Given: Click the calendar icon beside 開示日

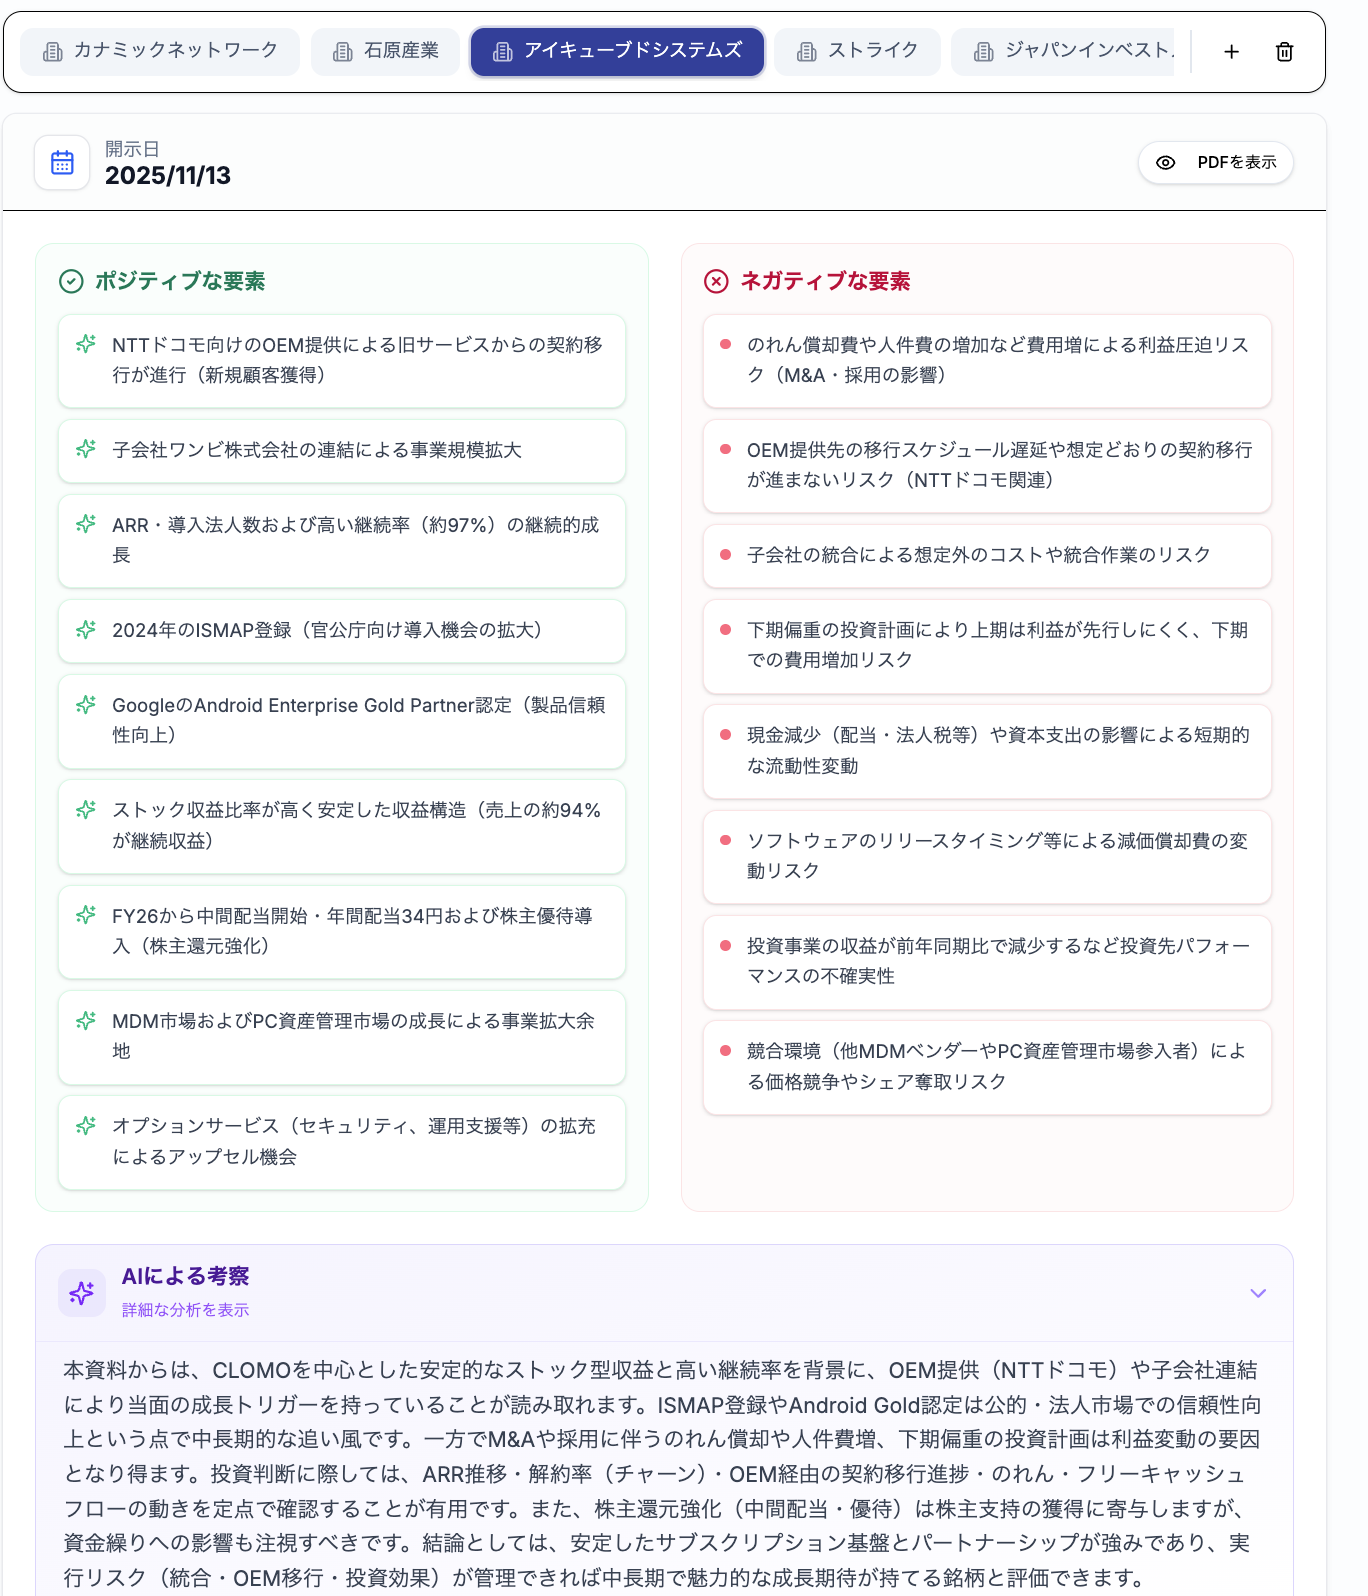Looking at the screenshot, I should pyautogui.click(x=62, y=162).
